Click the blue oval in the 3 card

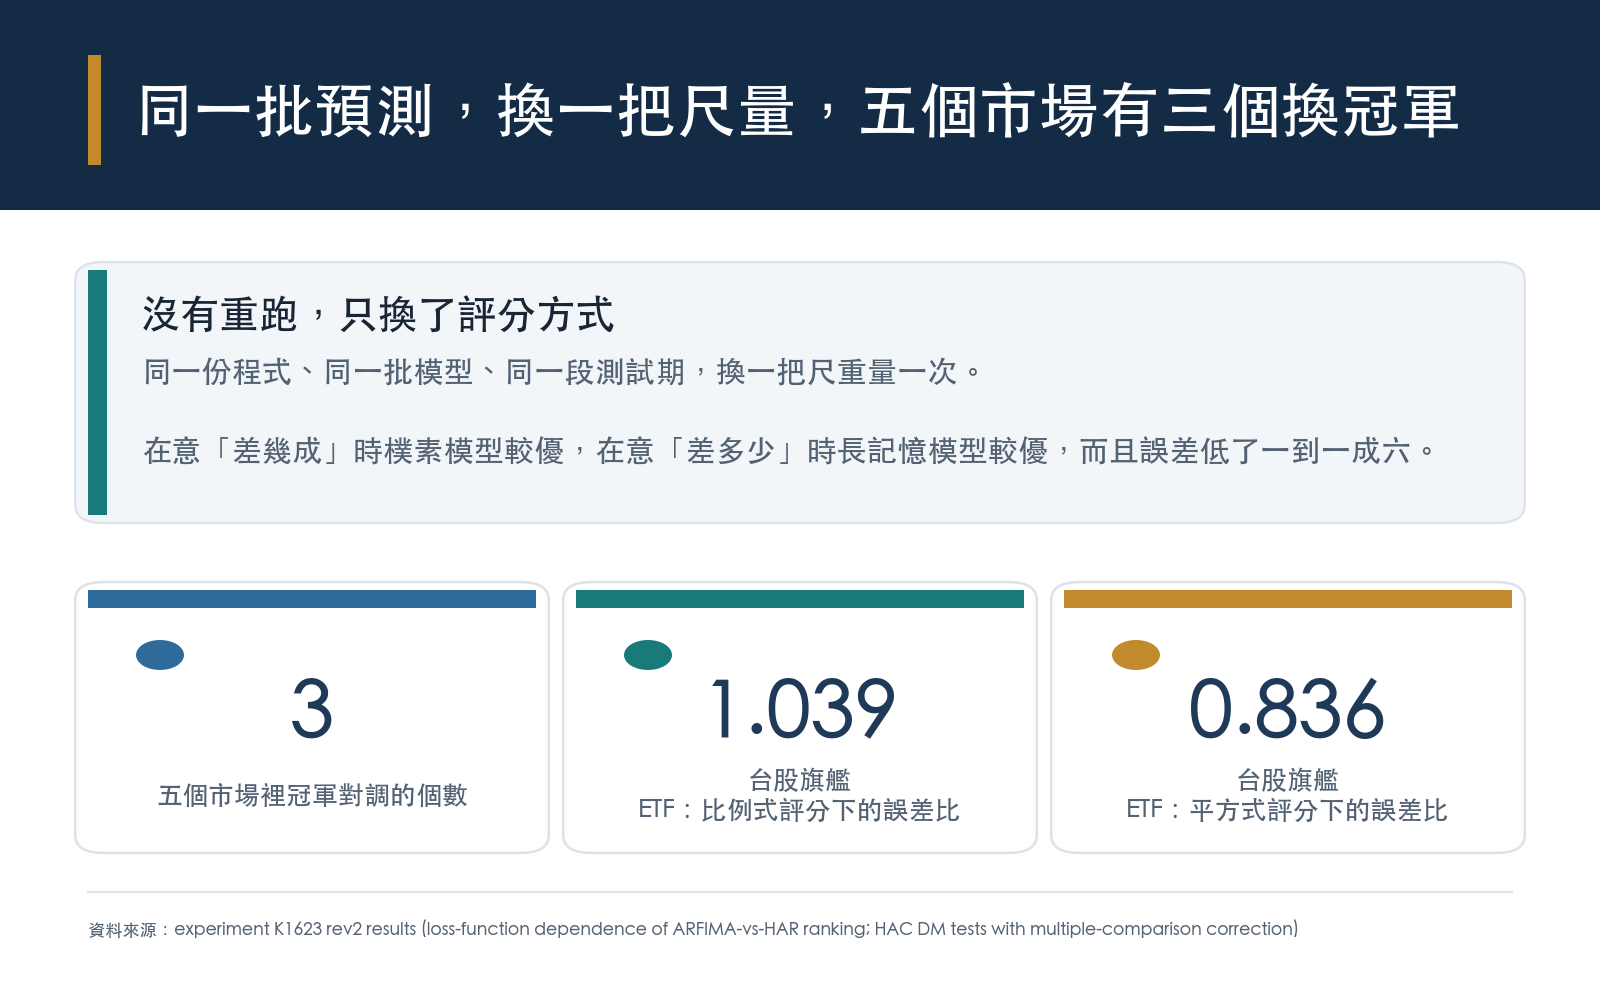pyautogui.click(x=160, y=655)
